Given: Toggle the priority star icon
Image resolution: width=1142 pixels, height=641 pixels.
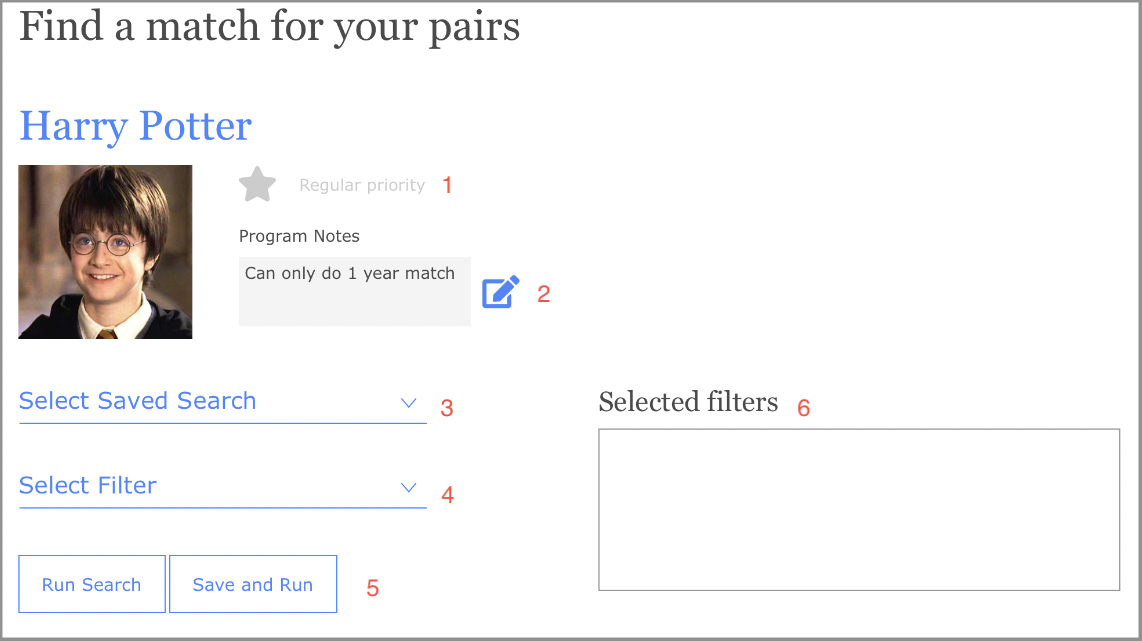Looking at the screenshot, I should coord(257,185).
